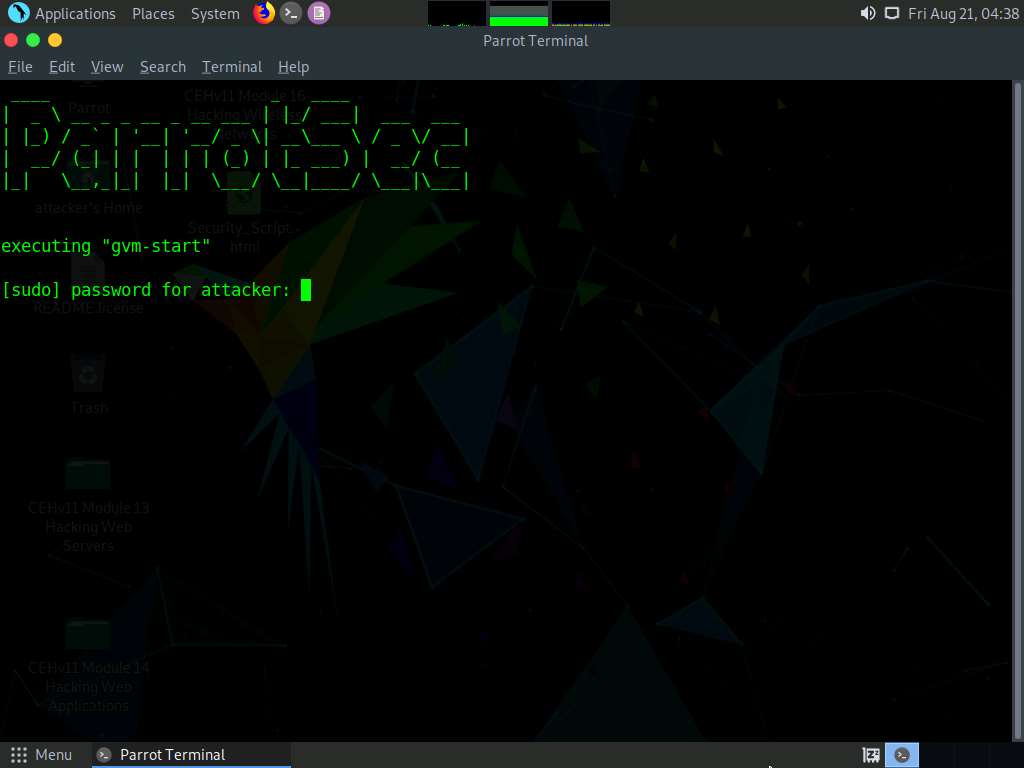Open the Parrot logo Applications icon
The width and height of the screenshot is (1024, 768).
[x=19, y=13]
